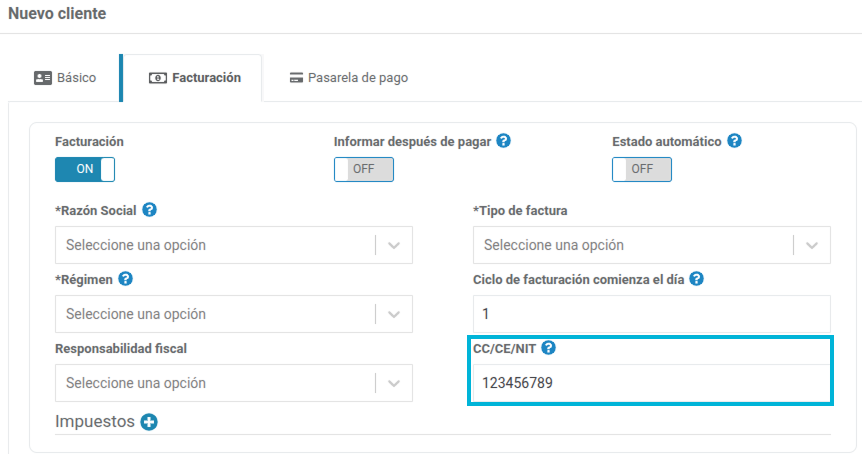Show help for Ciclo de facturación

coord(697,279)
